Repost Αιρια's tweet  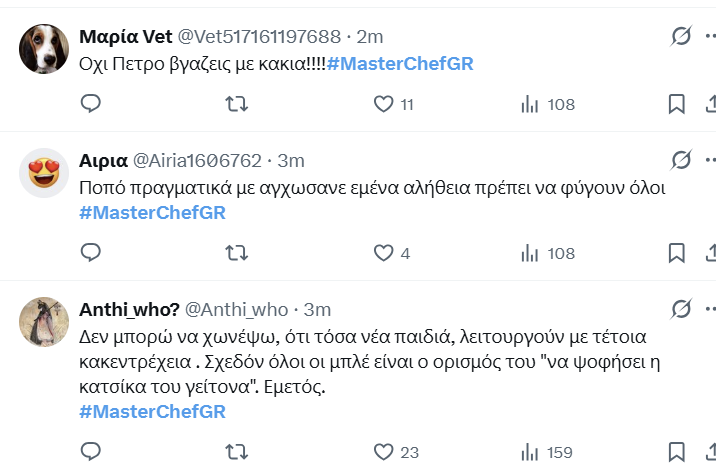tap(237, 254)
